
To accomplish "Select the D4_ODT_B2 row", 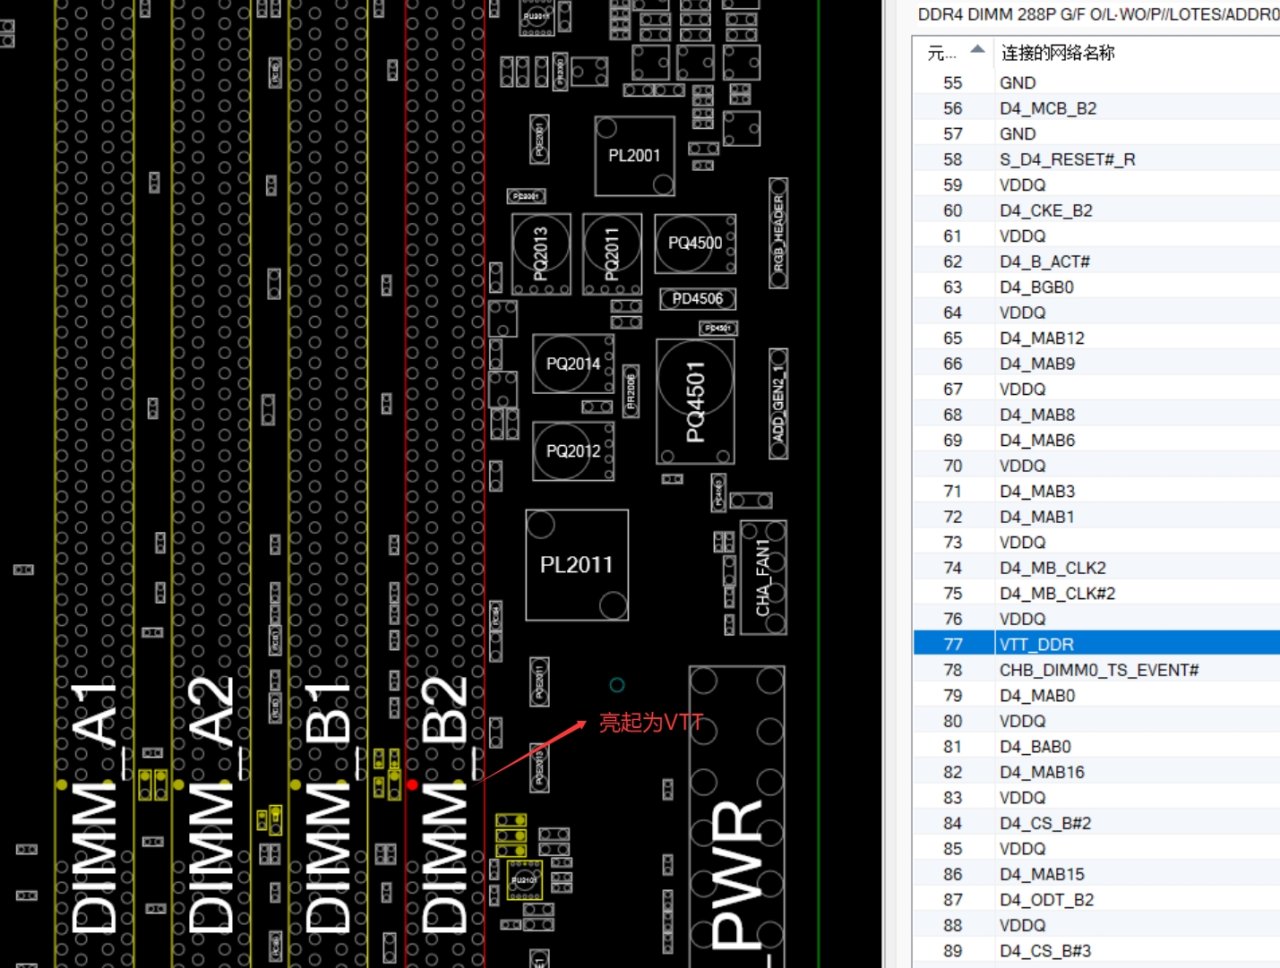I will 1046,900.
